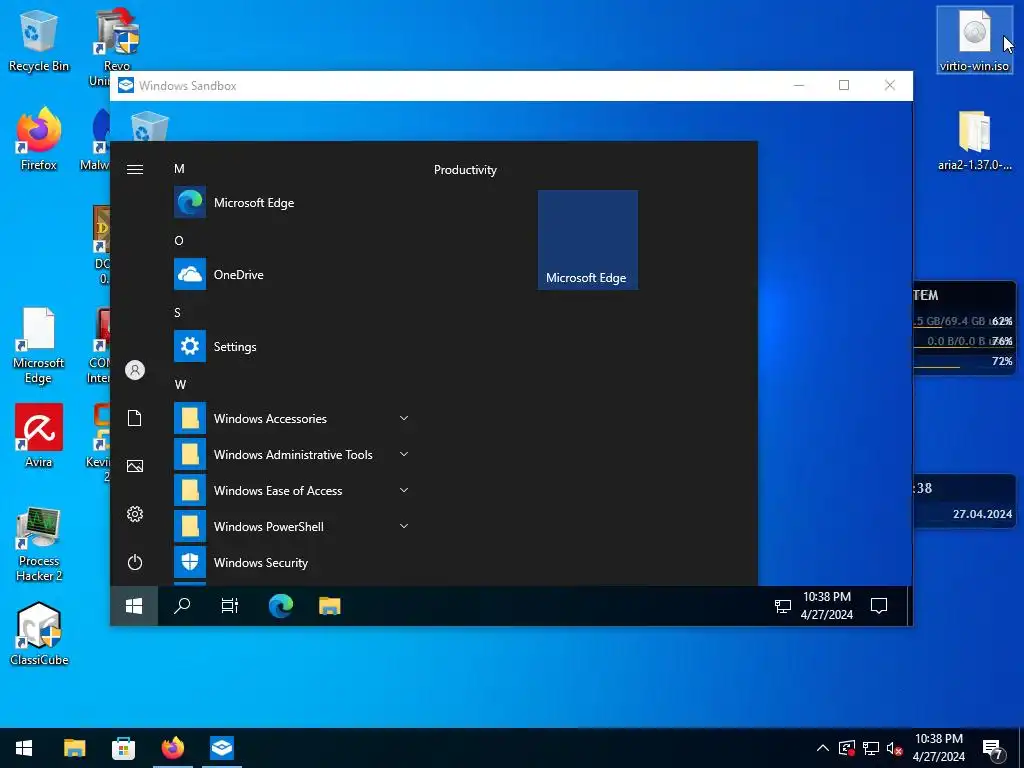Jump to letter W in app list

(180, 385)
